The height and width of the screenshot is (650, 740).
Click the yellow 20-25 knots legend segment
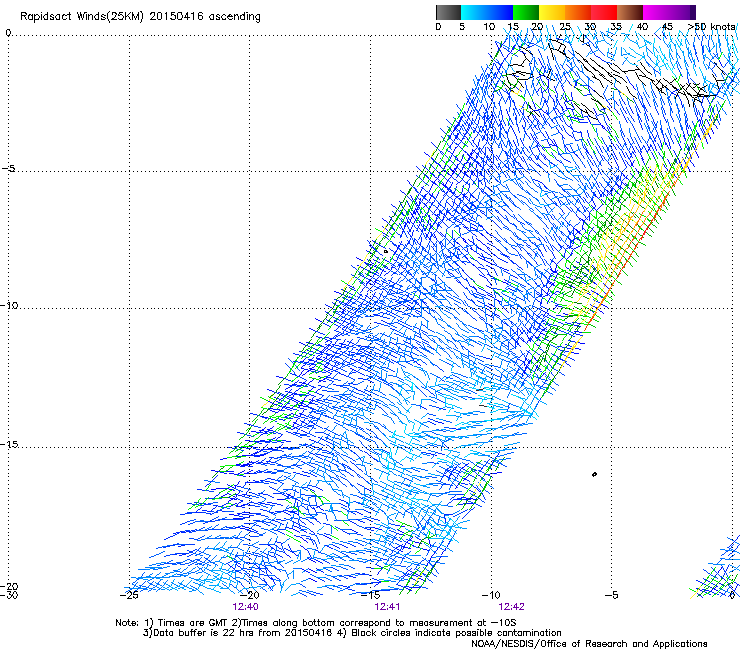click(552, 12)
